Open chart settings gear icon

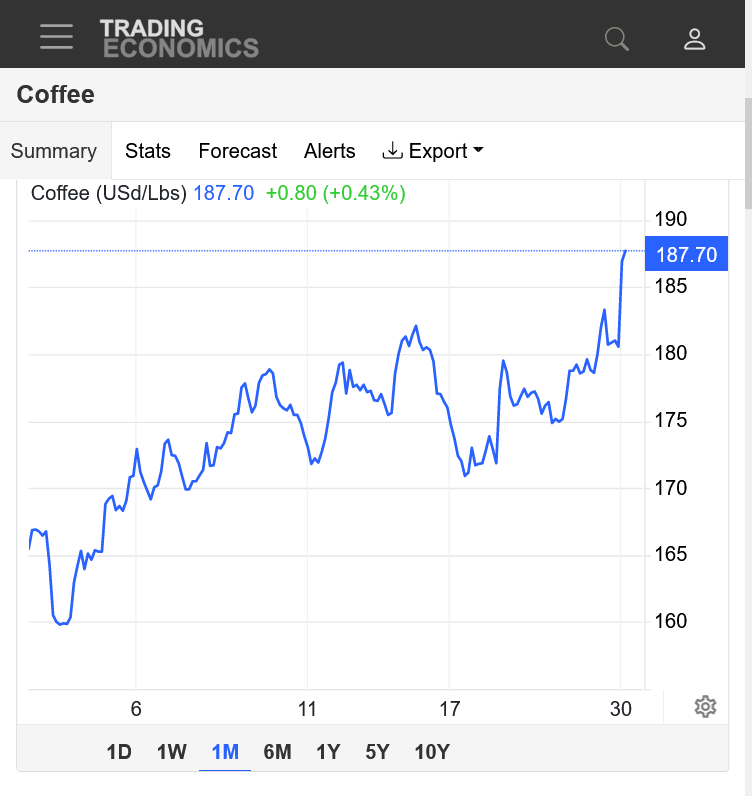coord(705,707)
